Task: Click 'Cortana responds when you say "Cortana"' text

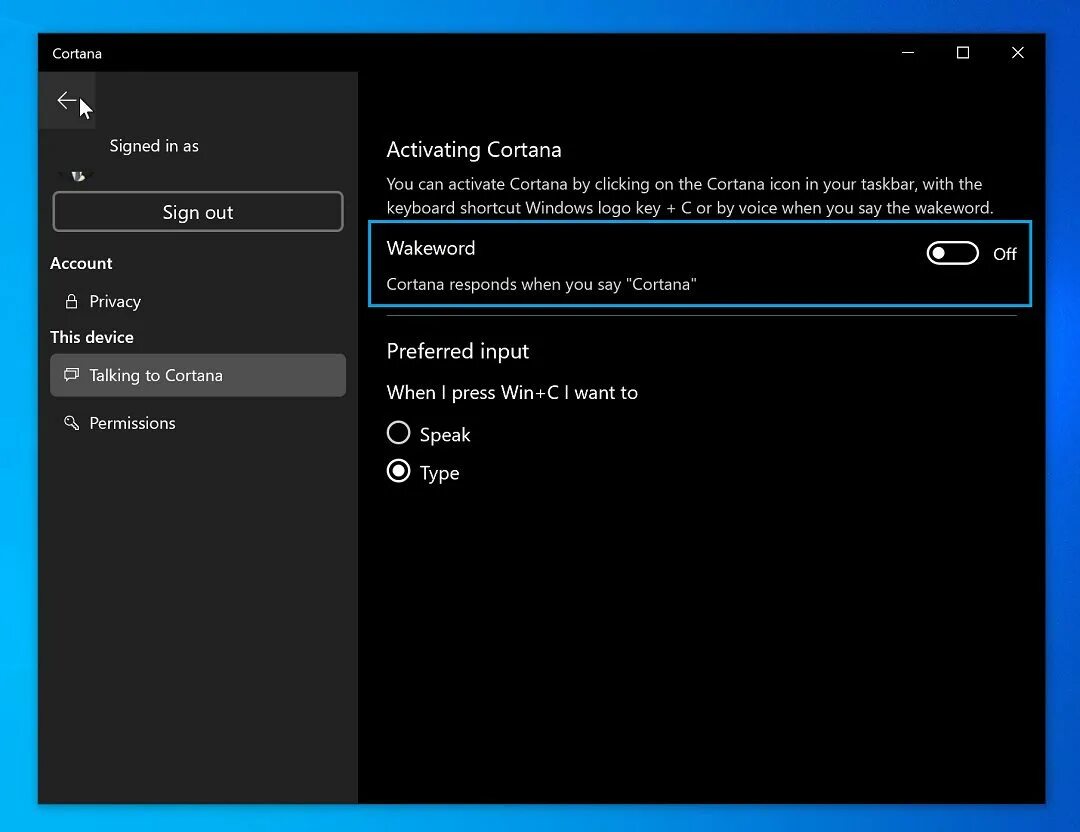Action: [x=541, y=284]
